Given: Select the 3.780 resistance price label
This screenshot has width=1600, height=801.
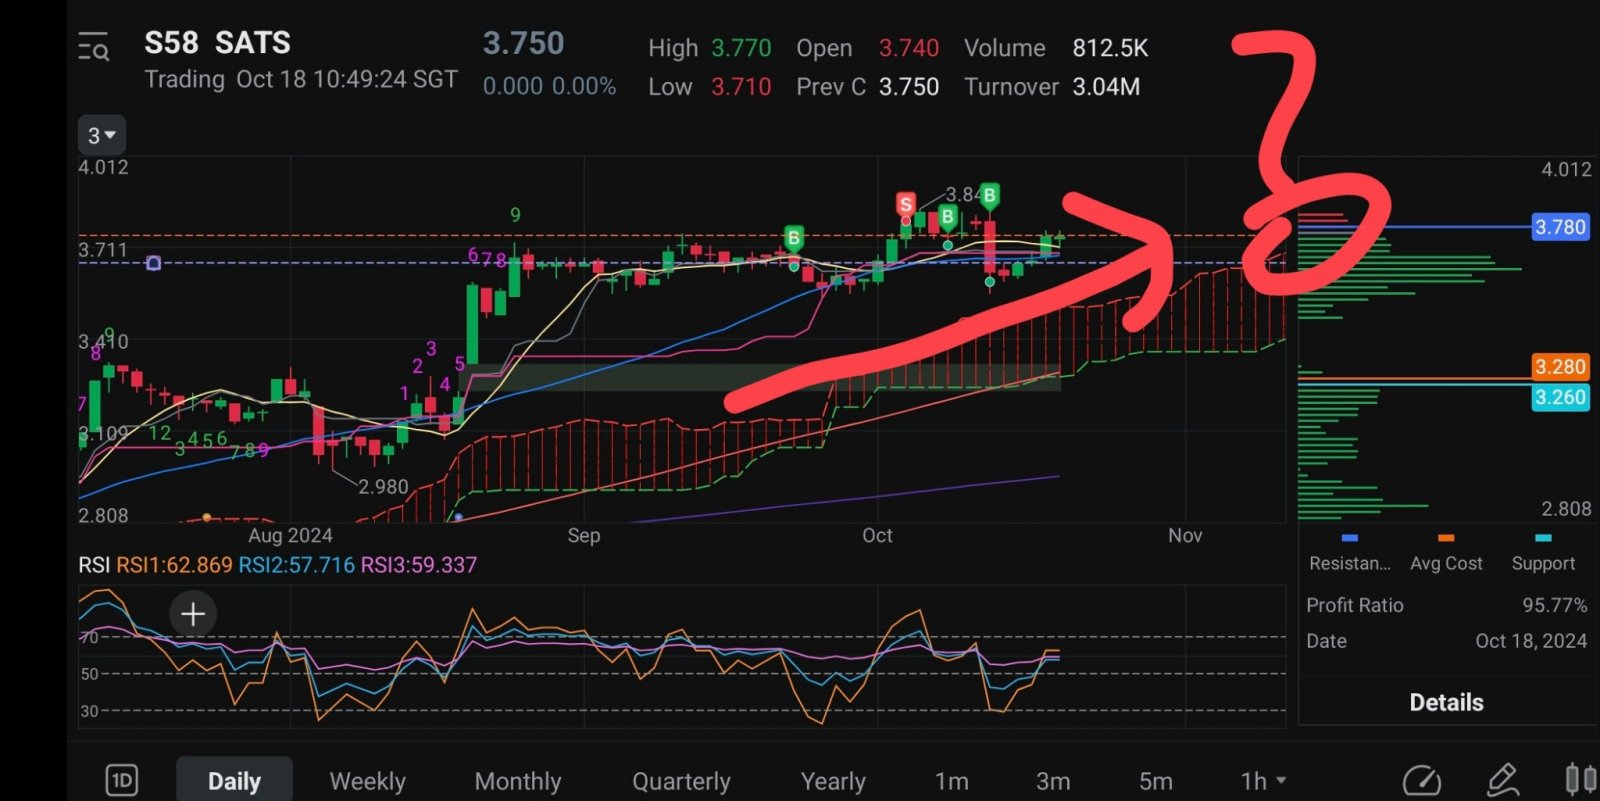Looking at the screenshot, I should coord(1561,227).
